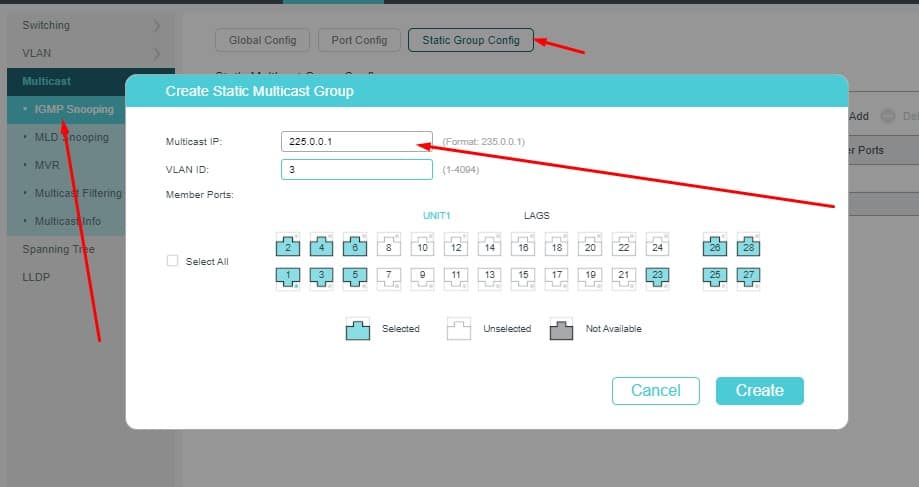Select member port 9

[422, 278]
